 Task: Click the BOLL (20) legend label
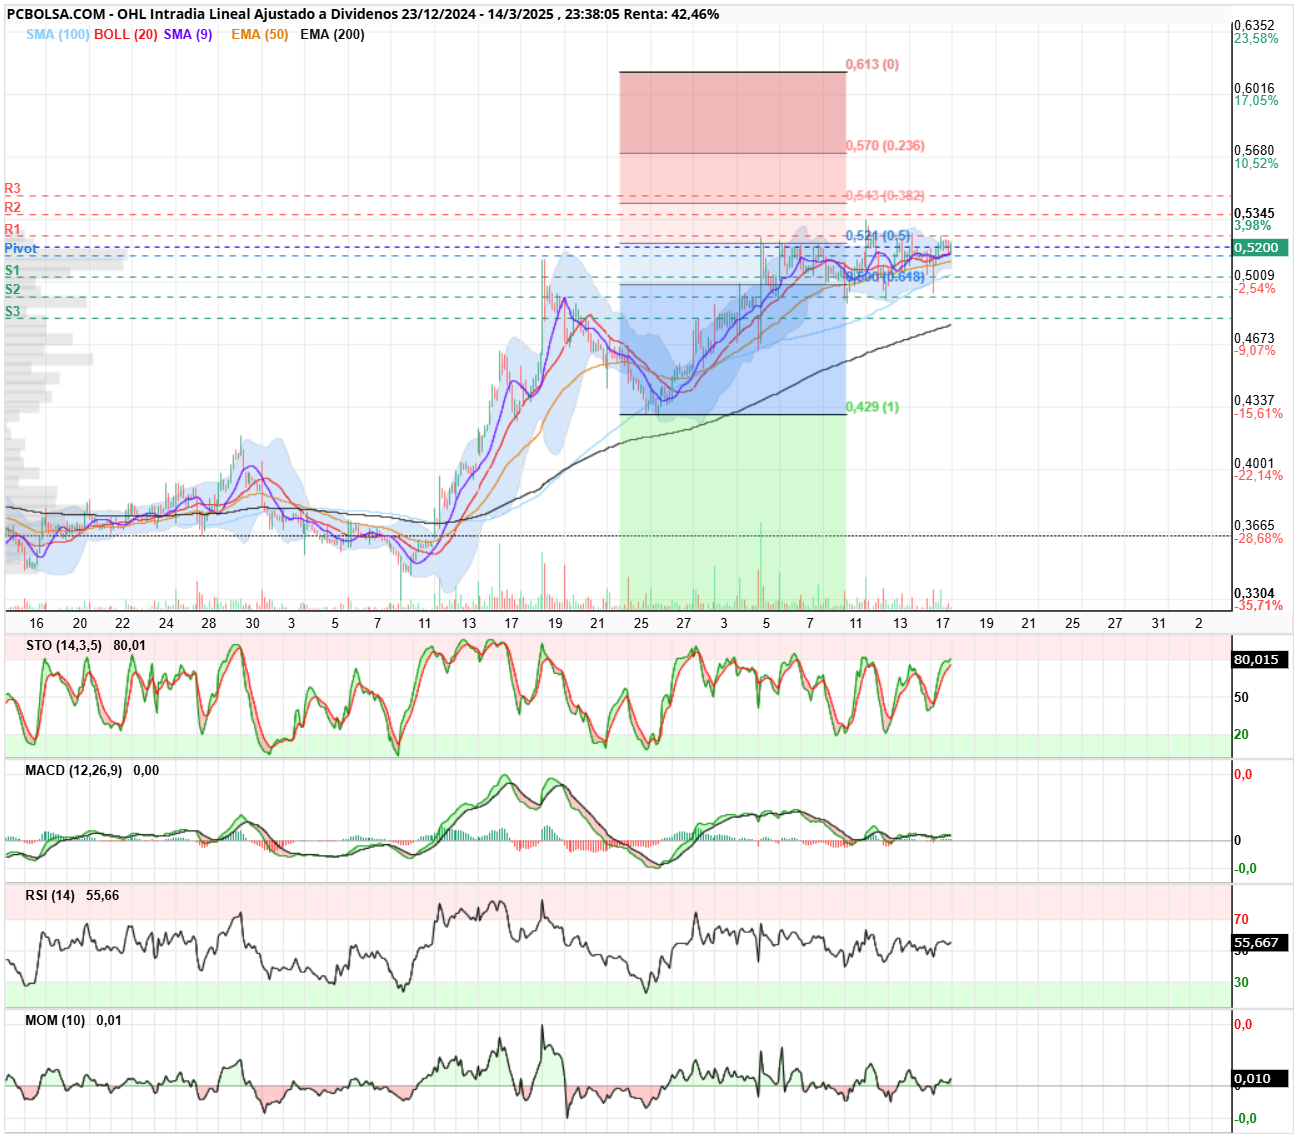pos(126,34)
